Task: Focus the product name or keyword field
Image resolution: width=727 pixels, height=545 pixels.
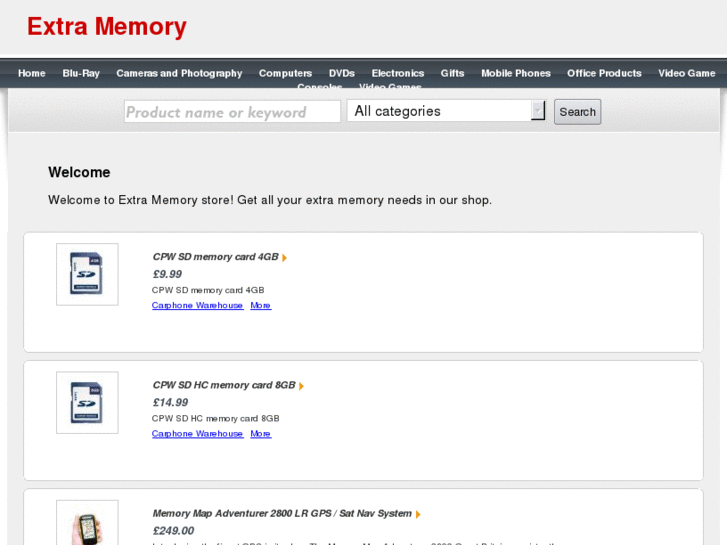Action: pyautogui.click(x=232, y=112)
